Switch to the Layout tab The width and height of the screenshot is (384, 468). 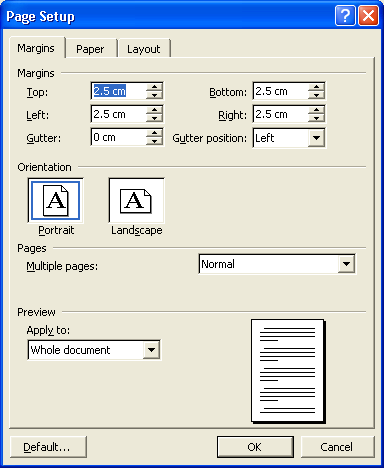pyautogui.click(x=144, y=49)
